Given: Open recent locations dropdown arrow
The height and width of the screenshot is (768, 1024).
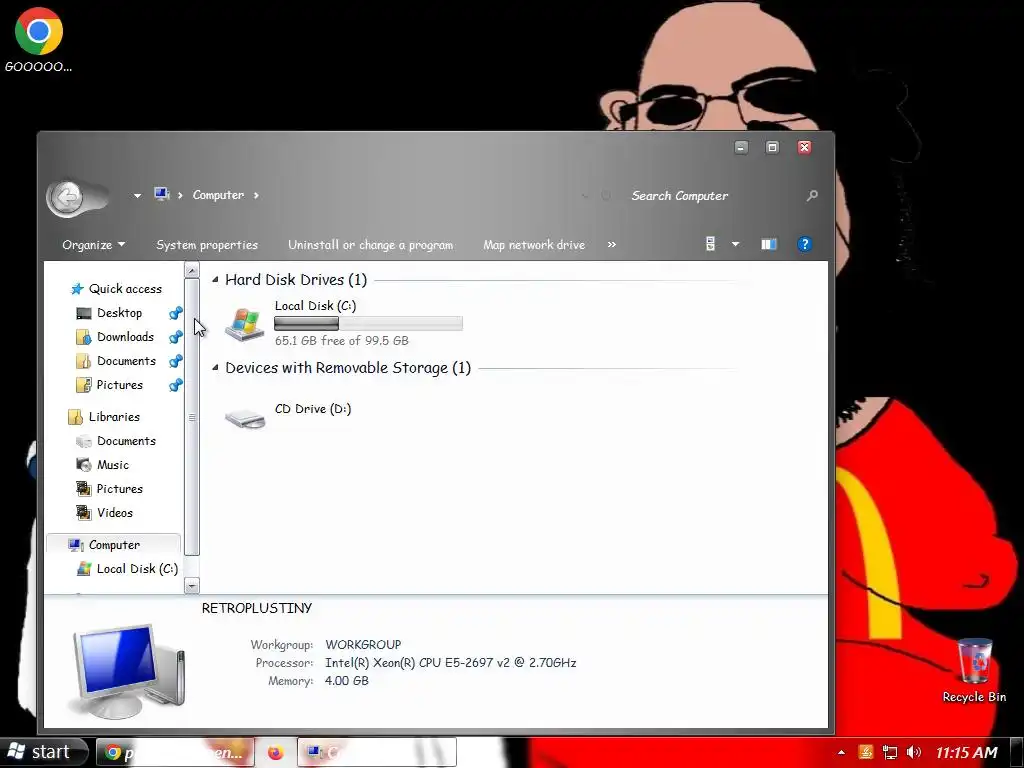Looking at the screenshot, I should [x=137, y=195].
